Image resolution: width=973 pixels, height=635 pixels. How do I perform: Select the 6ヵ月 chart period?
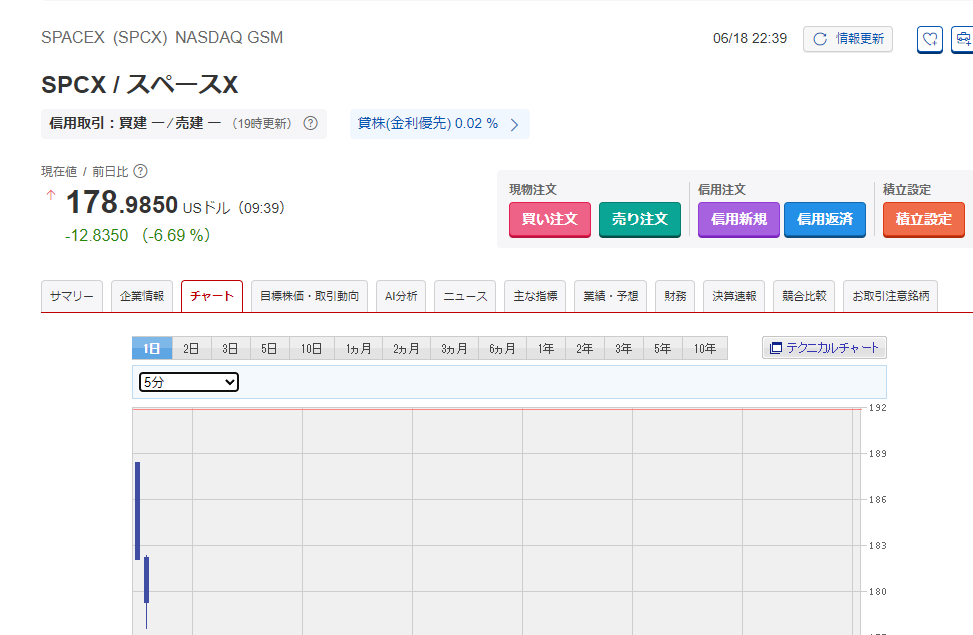point(502,348)
